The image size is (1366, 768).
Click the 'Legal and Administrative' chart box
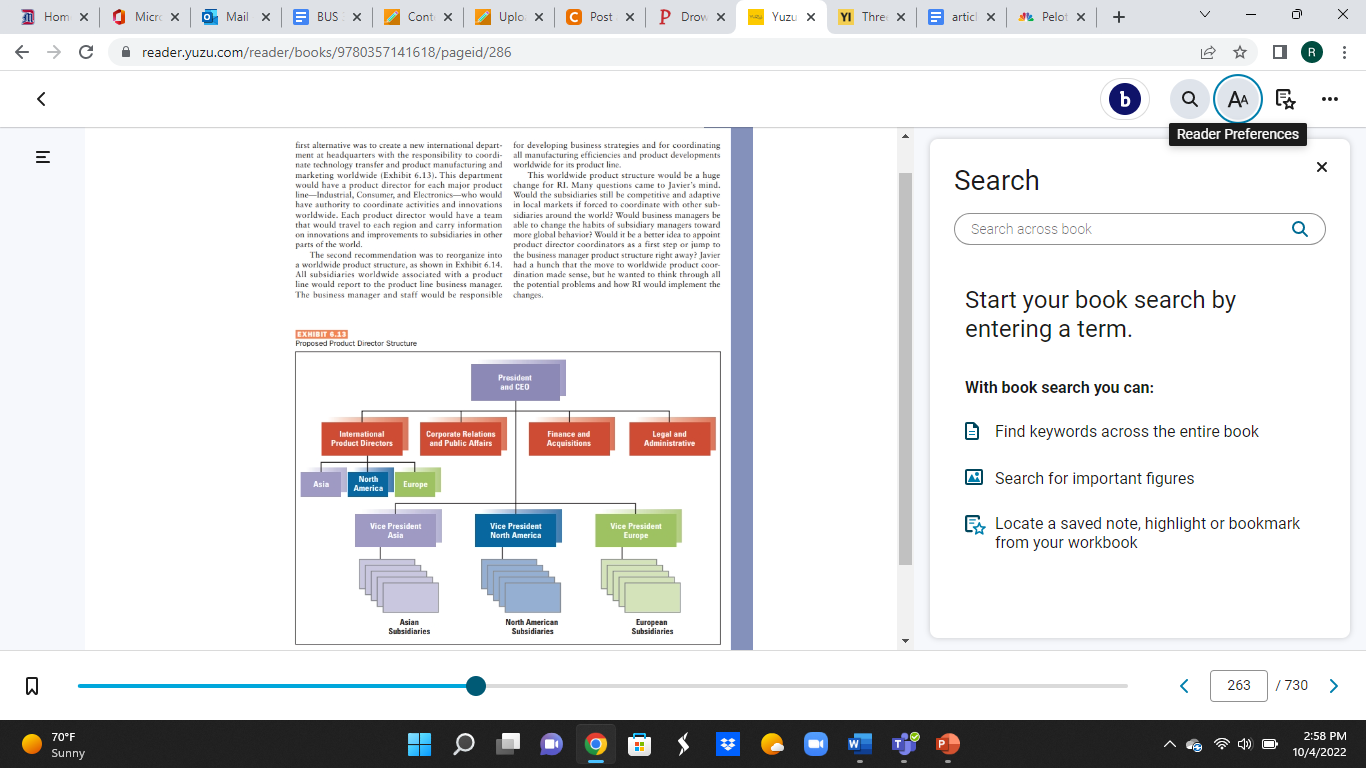669,438
